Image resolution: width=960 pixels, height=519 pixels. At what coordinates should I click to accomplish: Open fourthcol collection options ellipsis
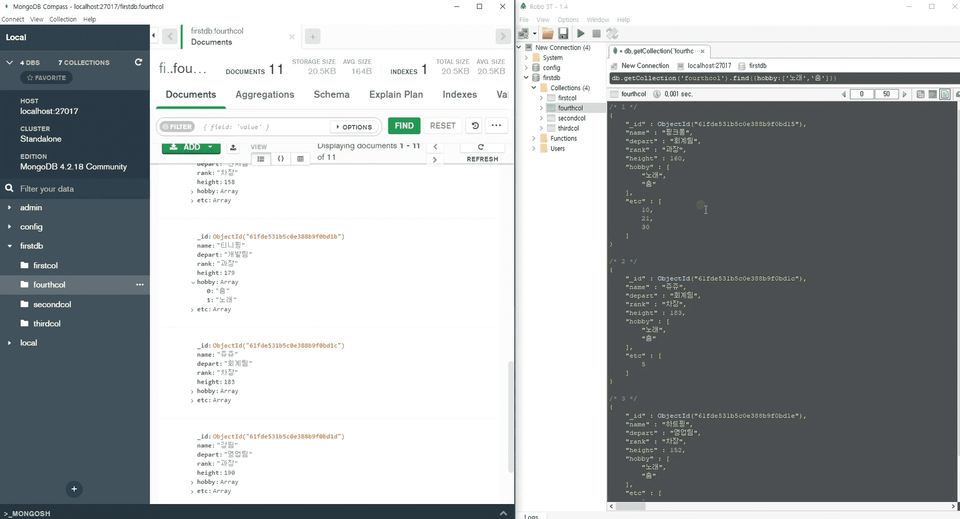[x=140, y=285]
